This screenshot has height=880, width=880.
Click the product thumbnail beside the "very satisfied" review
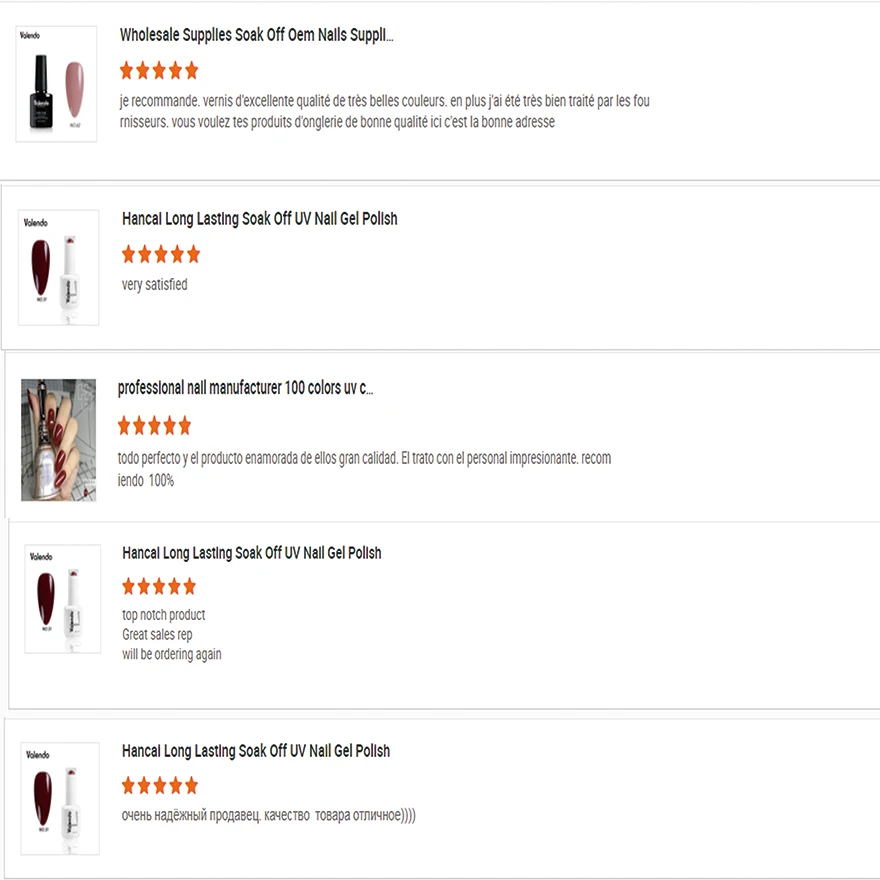pyautogui.click(x=59, y=267)
